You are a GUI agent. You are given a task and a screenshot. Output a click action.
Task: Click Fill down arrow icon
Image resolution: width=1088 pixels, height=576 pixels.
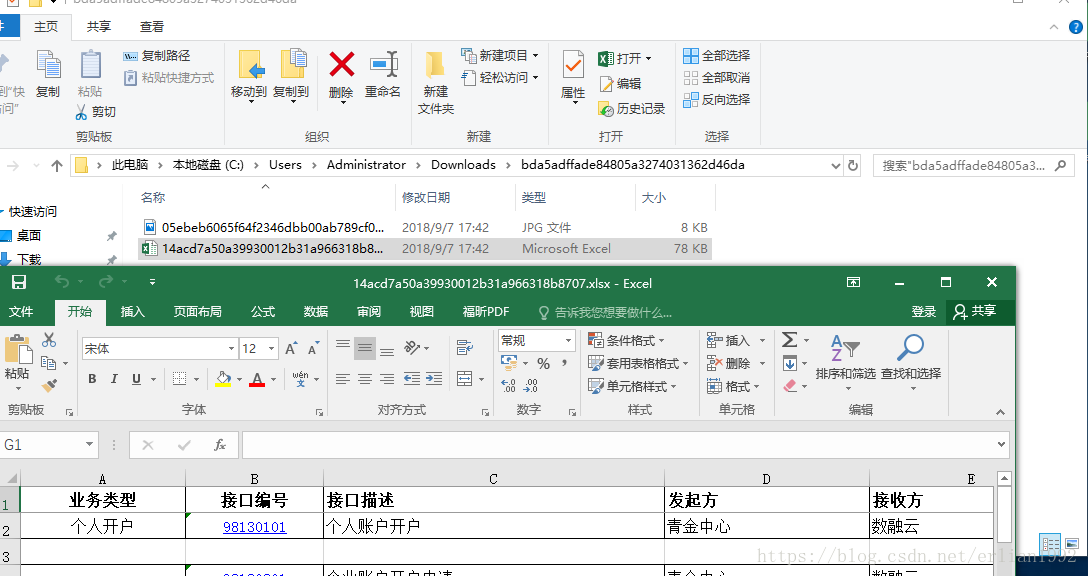(x=790, y=363)
